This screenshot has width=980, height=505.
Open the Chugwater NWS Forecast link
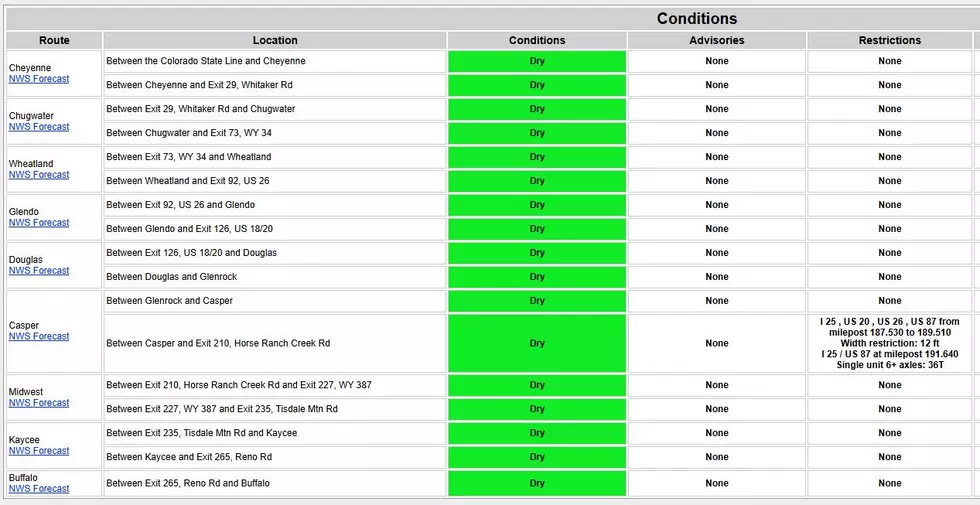[x=39, y=127]
